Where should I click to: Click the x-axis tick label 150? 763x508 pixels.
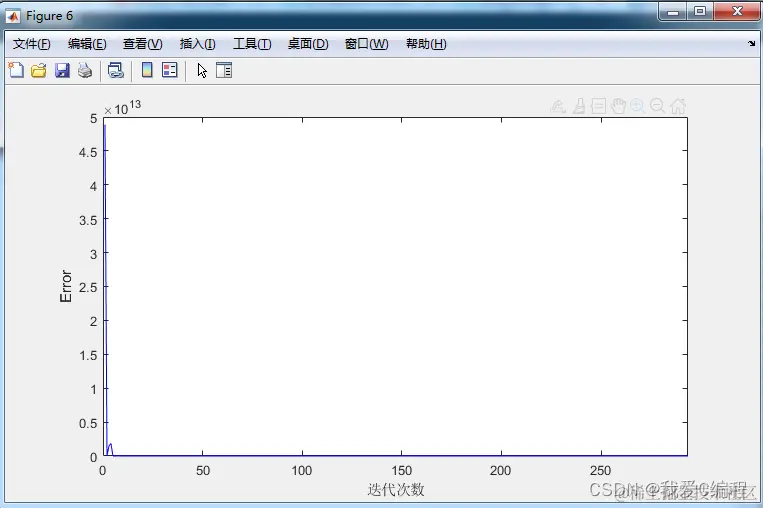pos(401,471)
